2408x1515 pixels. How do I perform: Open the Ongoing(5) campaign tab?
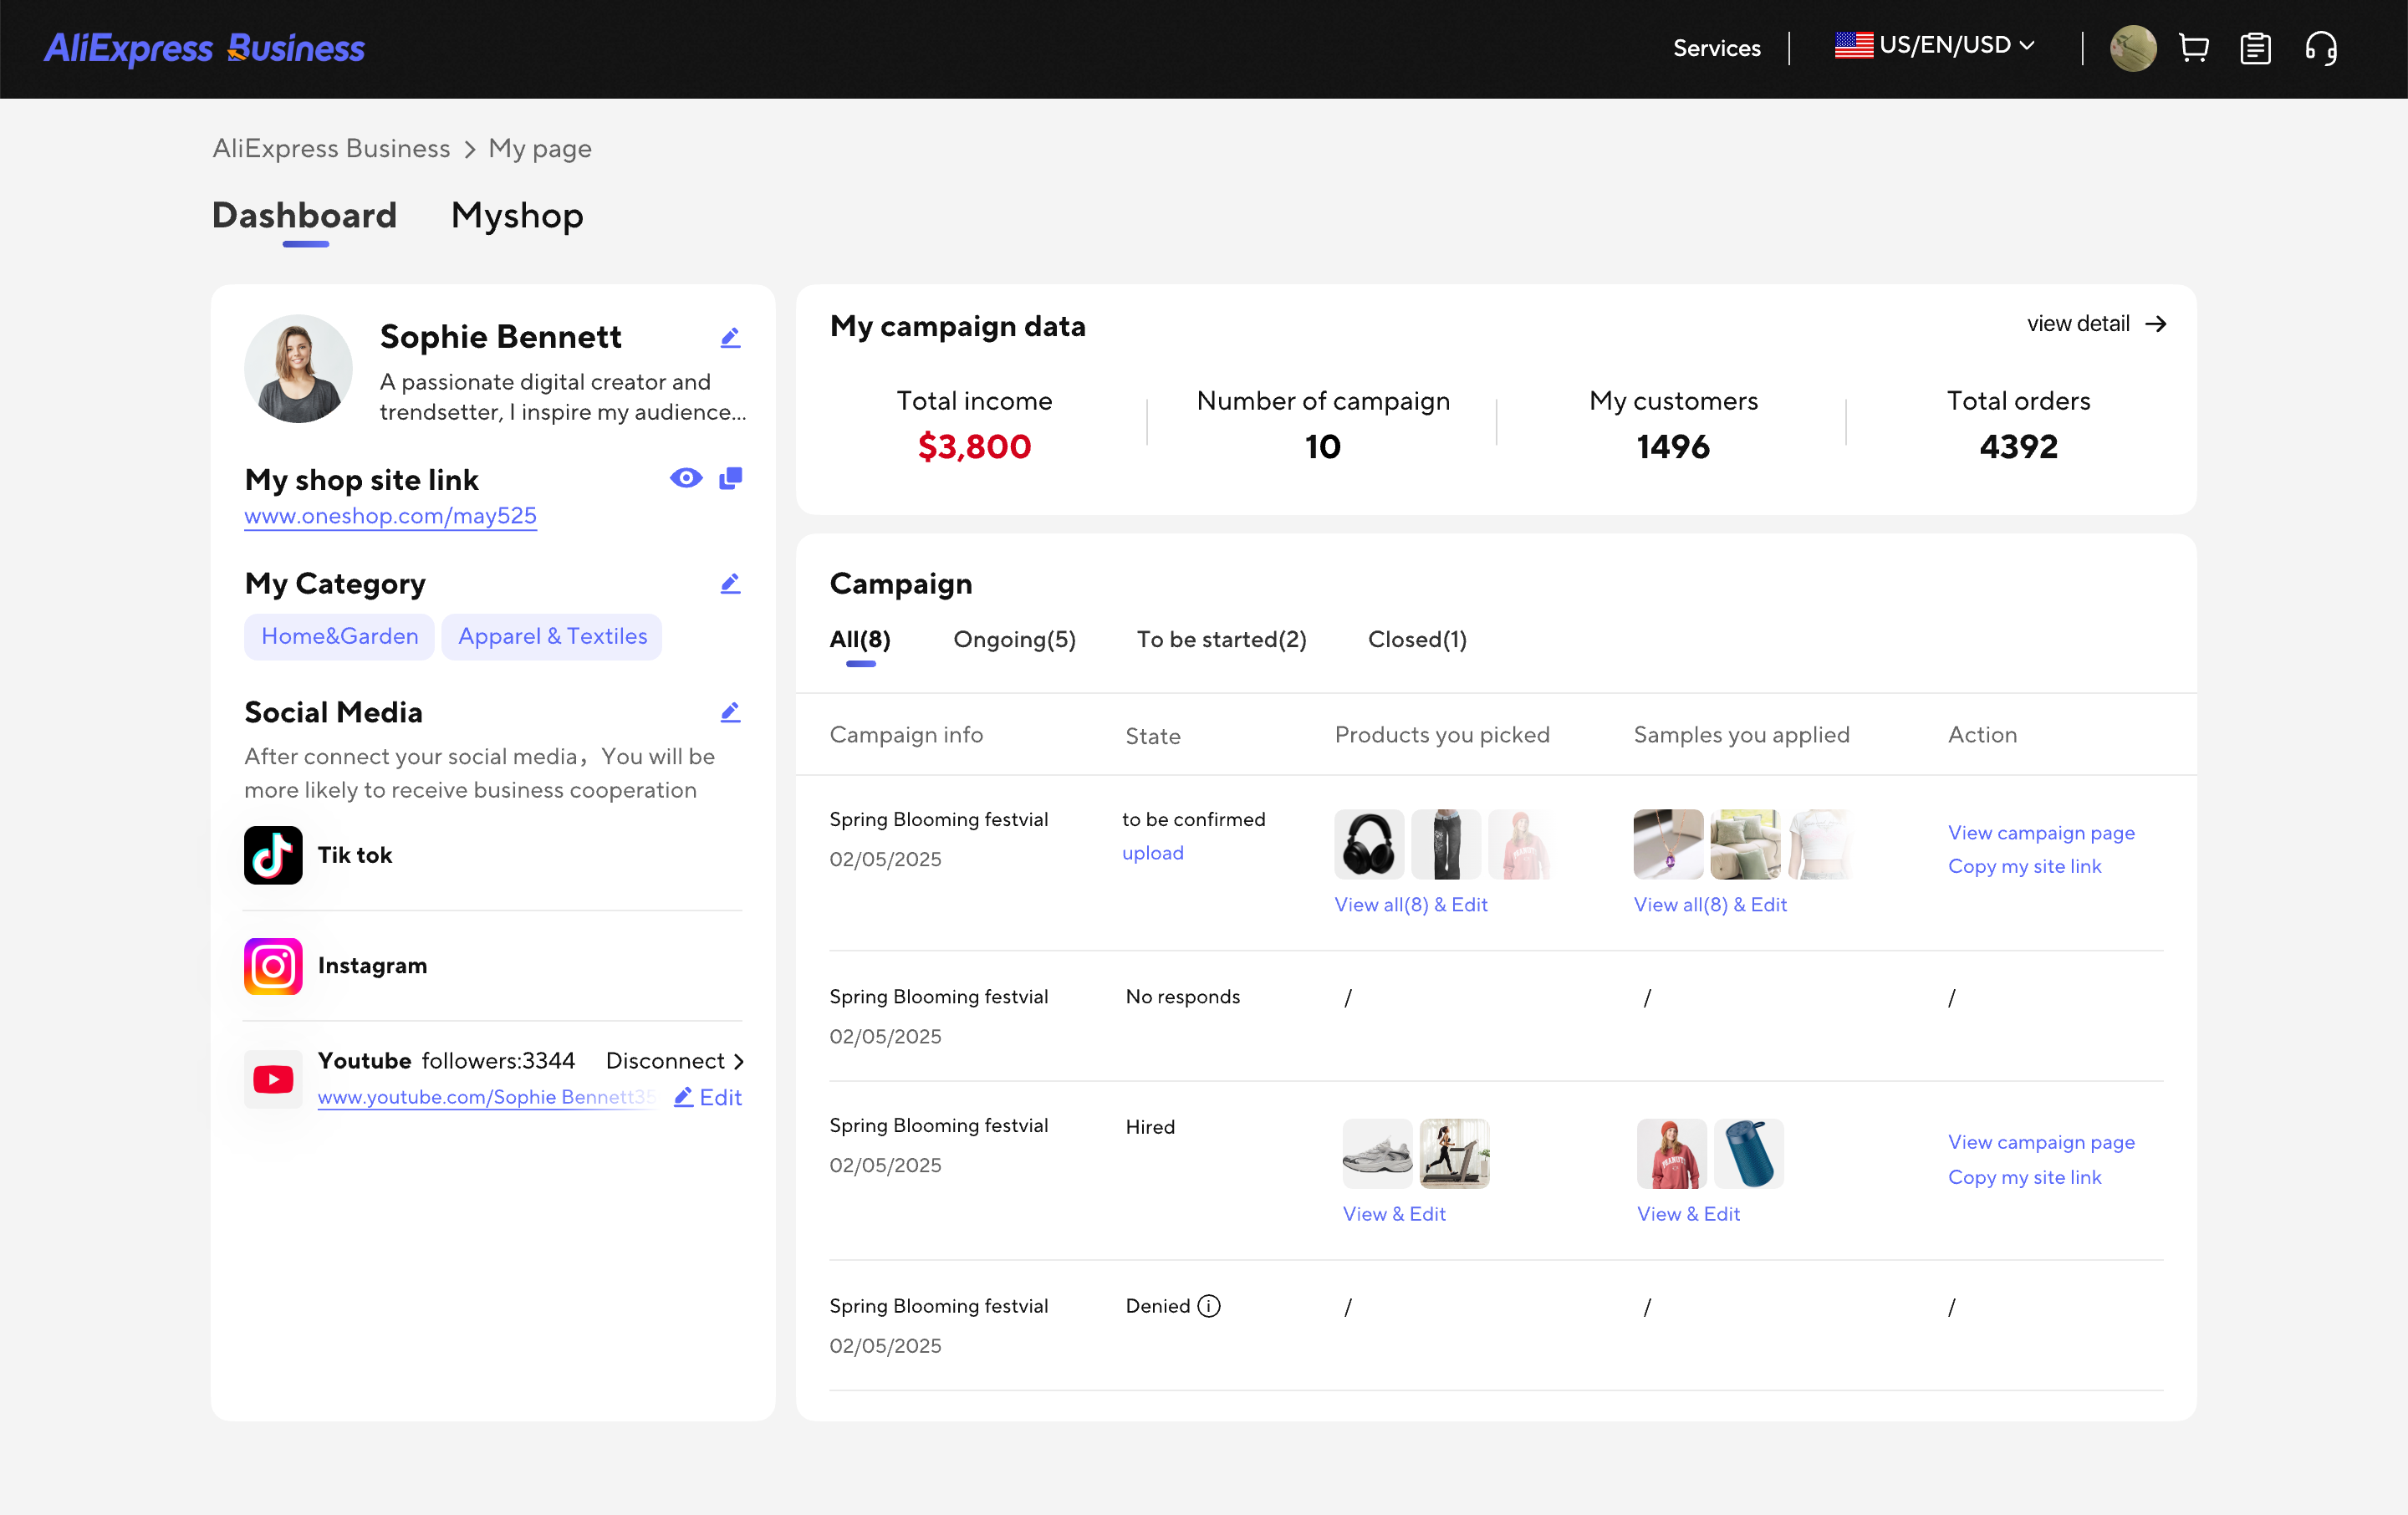click(x=1014, y=639)
